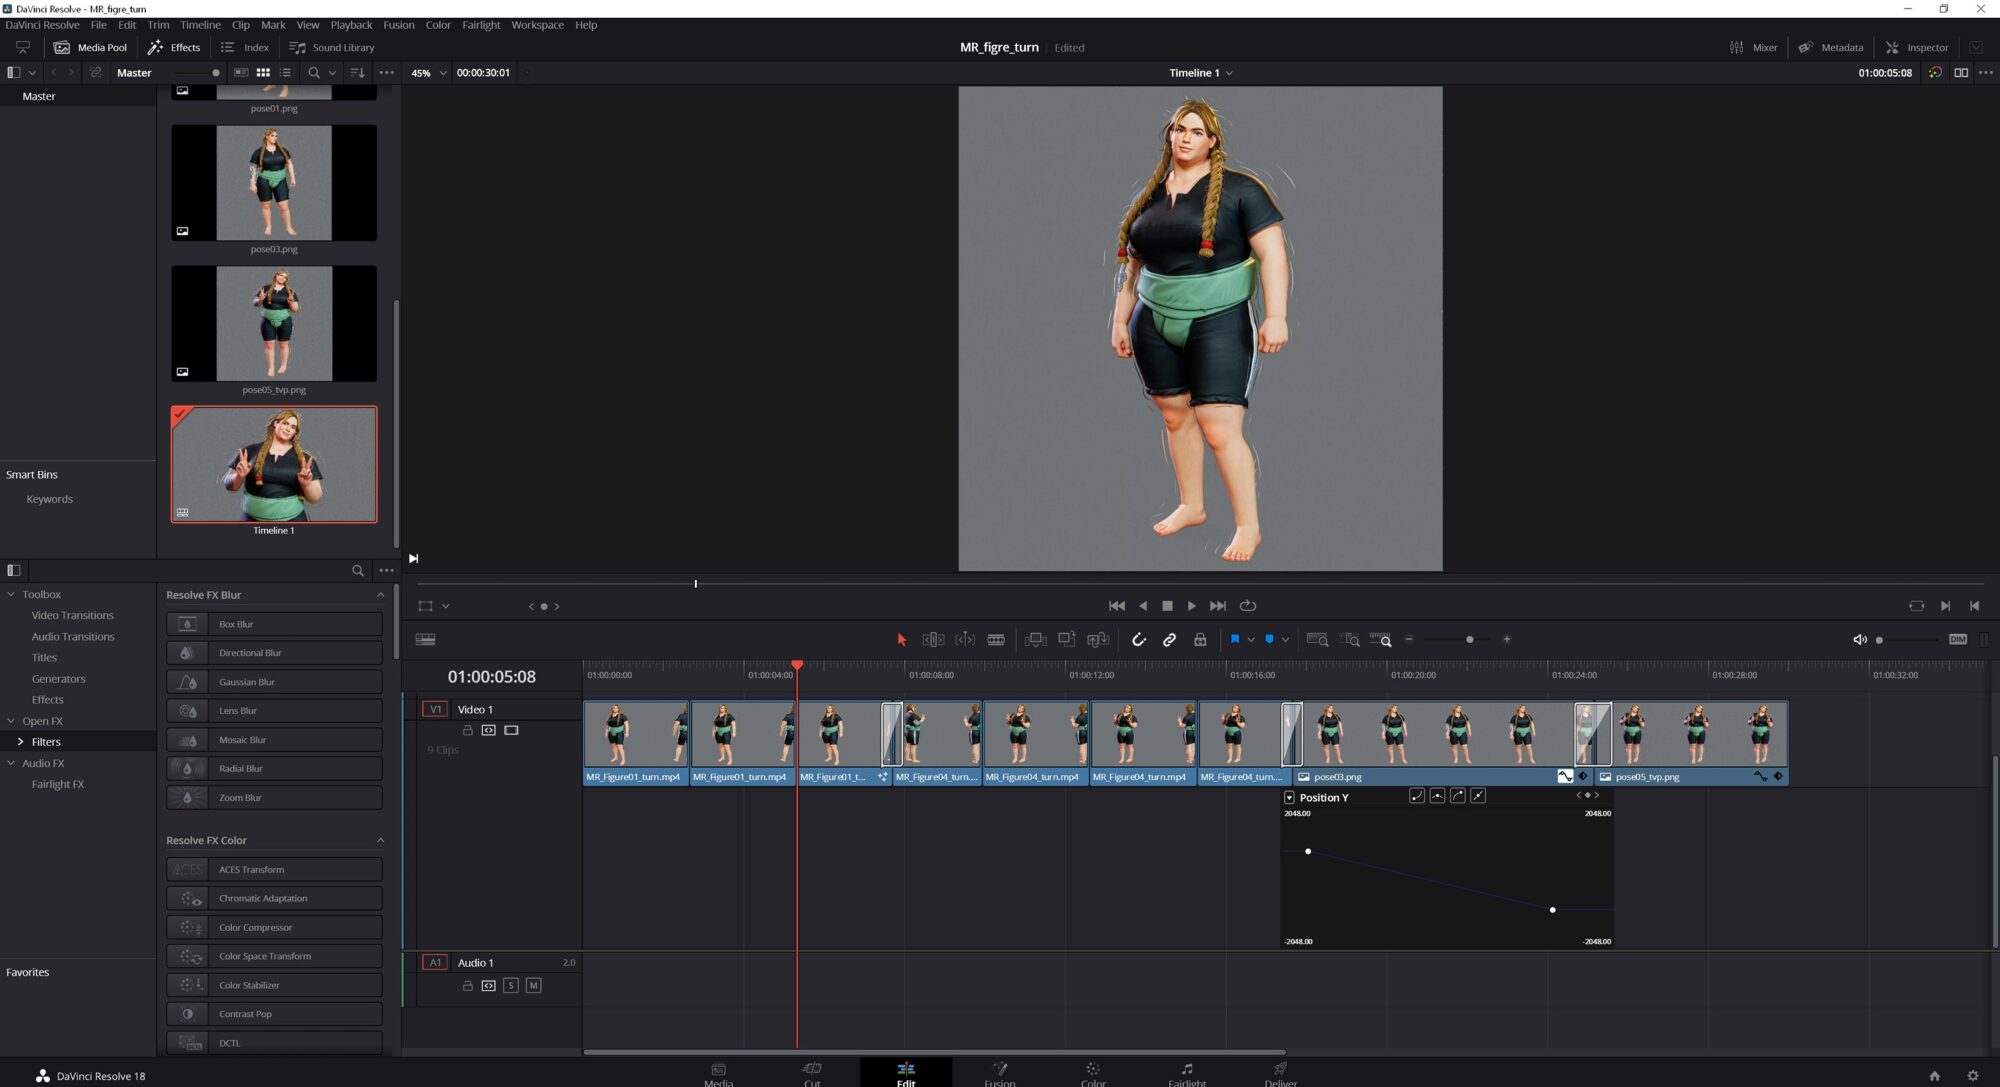2000x1087 pixels.
Task: Open the Fusion menu
Action: 398,25
